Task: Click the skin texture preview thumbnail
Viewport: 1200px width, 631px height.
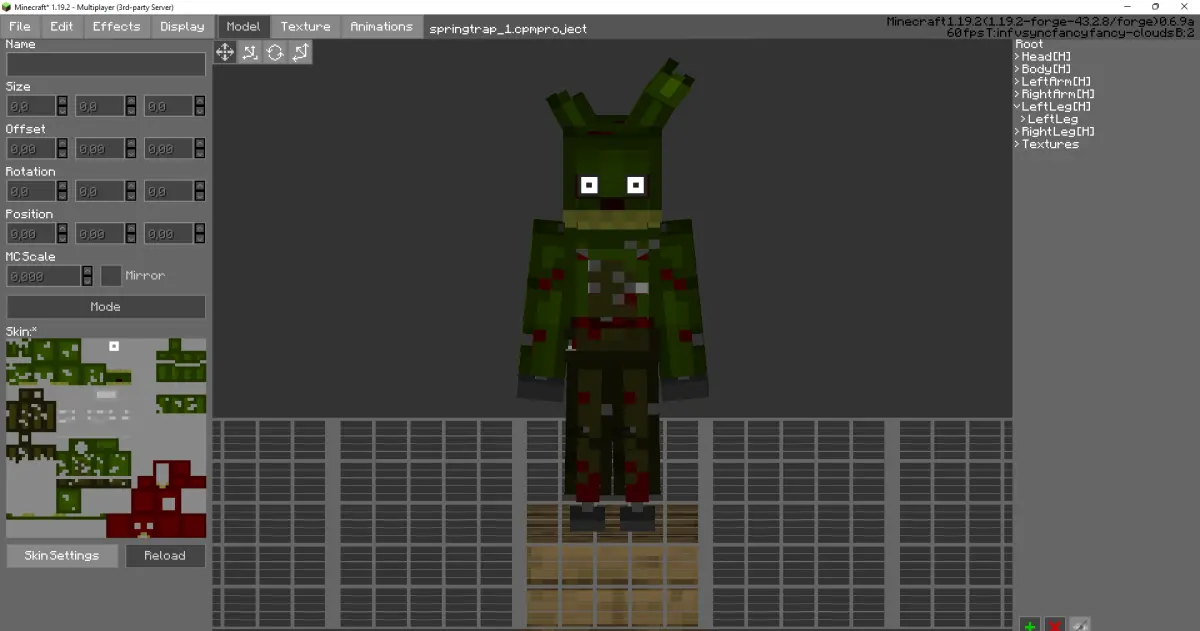Action: point(106,438)
